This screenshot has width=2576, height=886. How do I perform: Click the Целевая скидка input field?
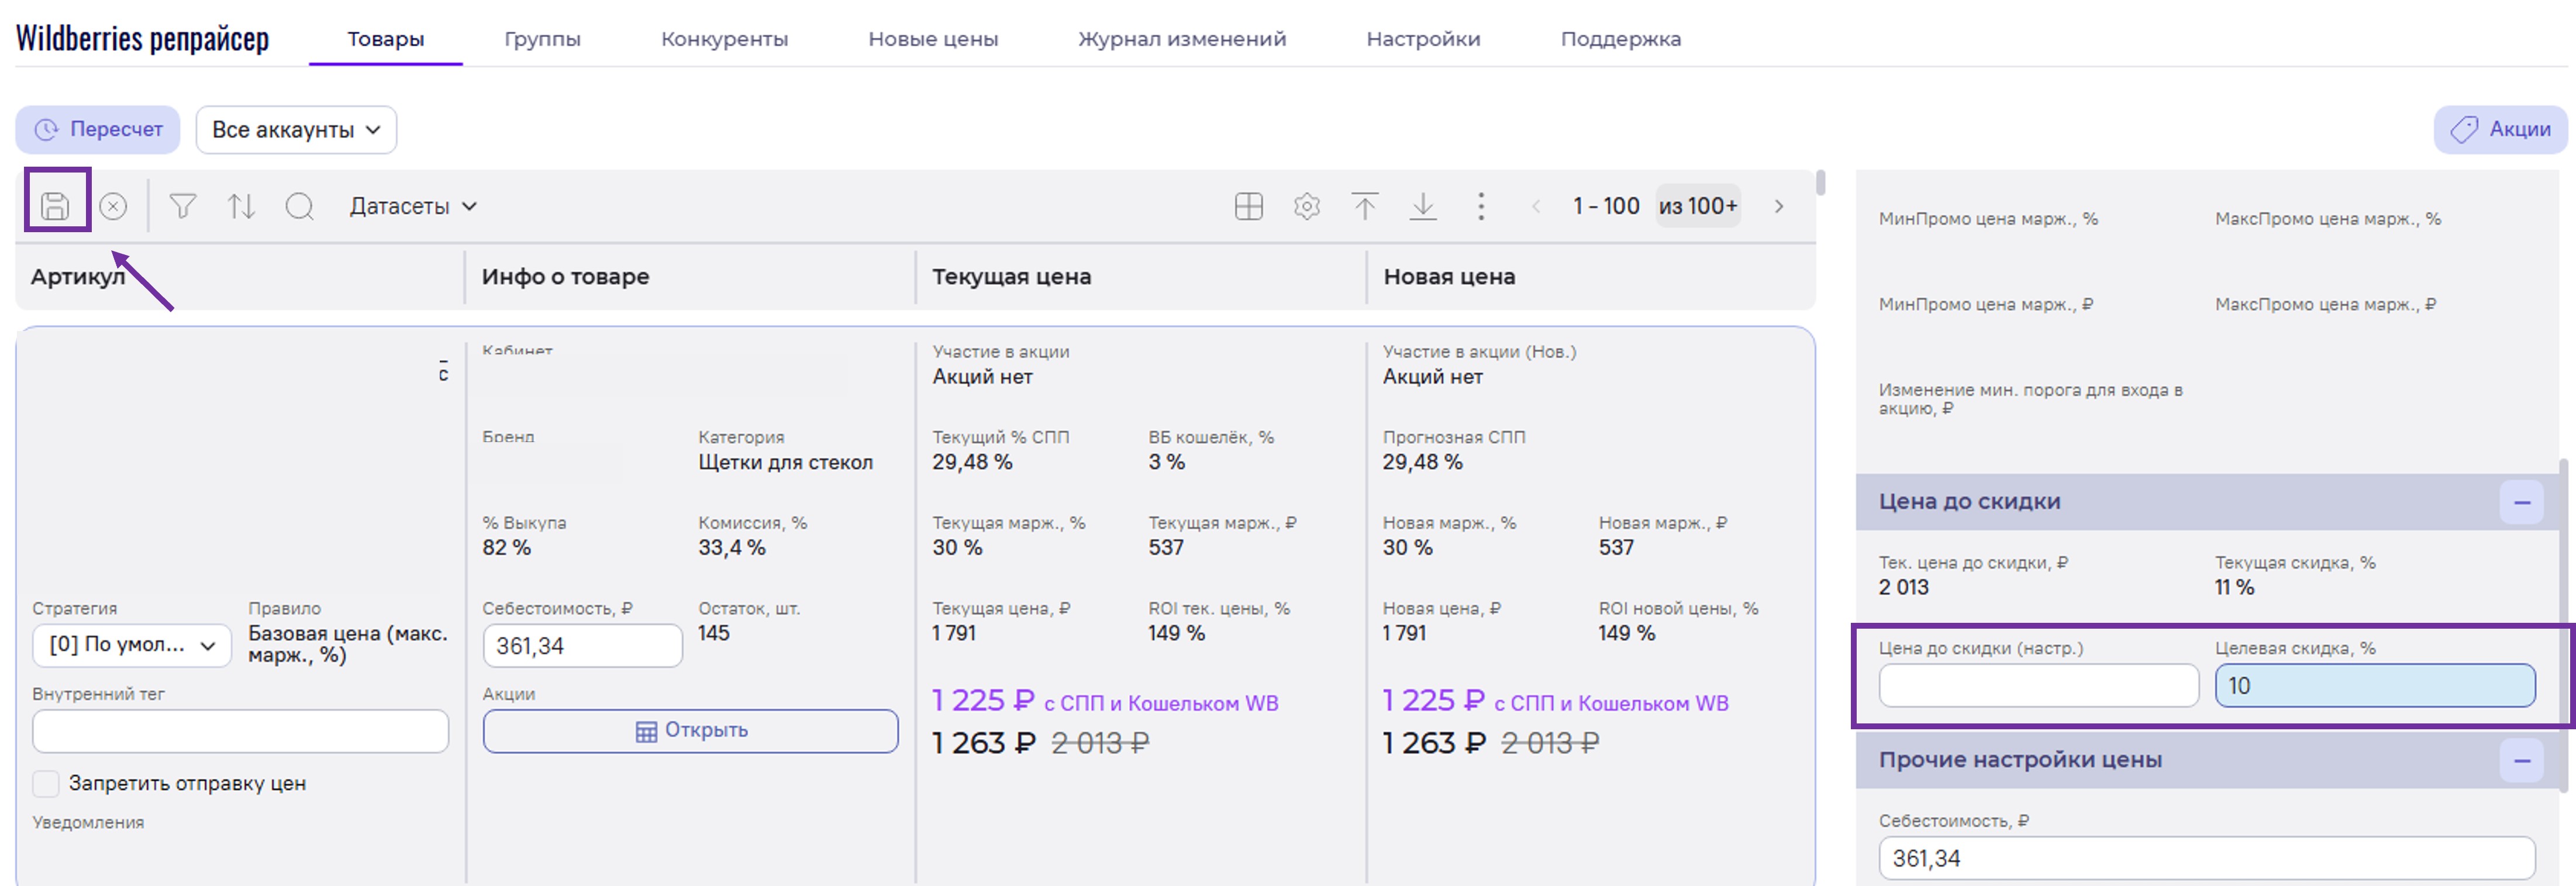tap(2374, 686)
